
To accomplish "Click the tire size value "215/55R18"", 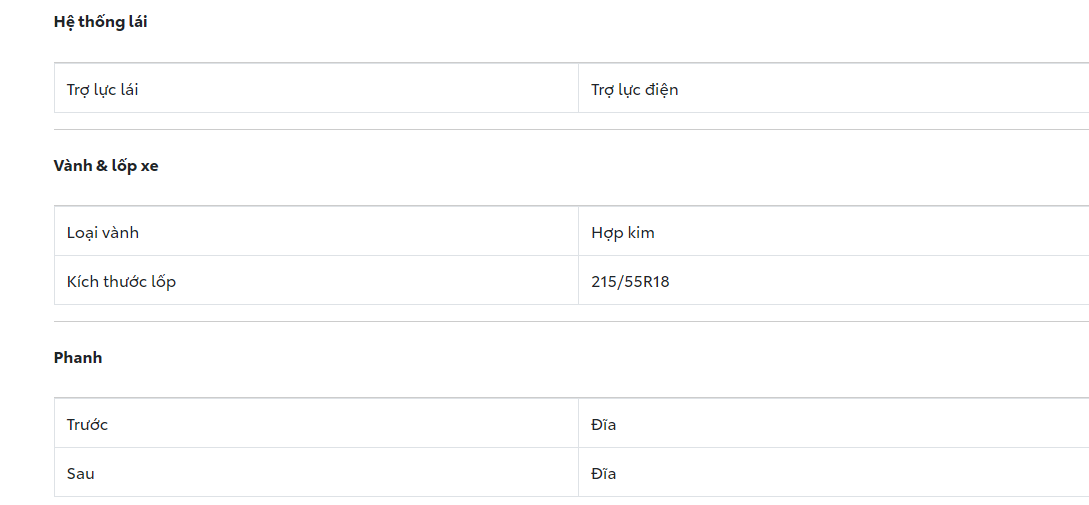I will tap(630, 282).
